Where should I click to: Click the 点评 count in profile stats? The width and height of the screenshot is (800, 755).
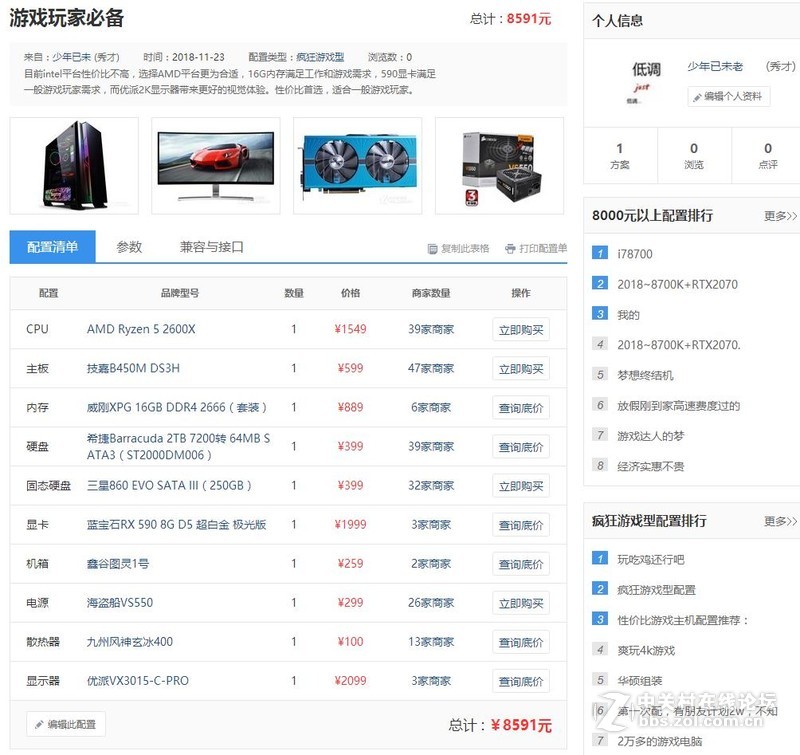click(x=767, y=156)
